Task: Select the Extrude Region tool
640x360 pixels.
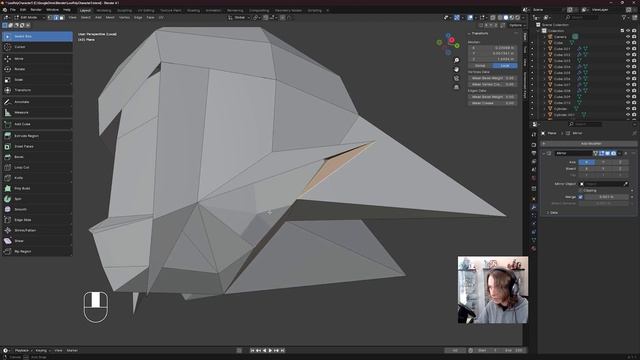Action: pos(37,136)
